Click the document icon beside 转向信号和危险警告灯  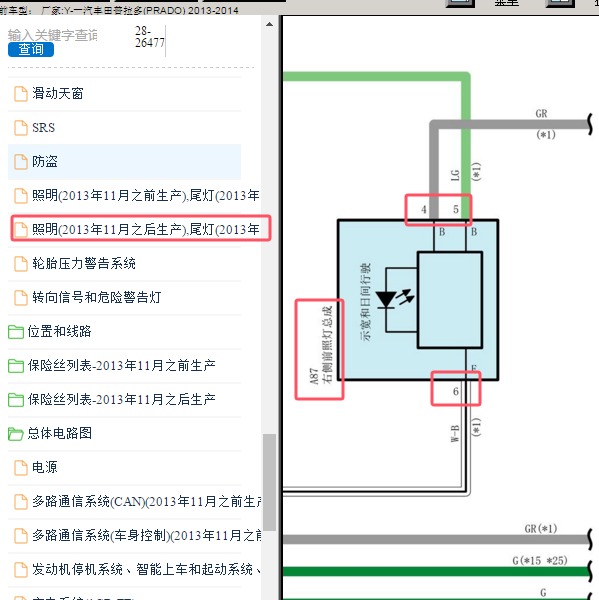[x=21, y=298]
